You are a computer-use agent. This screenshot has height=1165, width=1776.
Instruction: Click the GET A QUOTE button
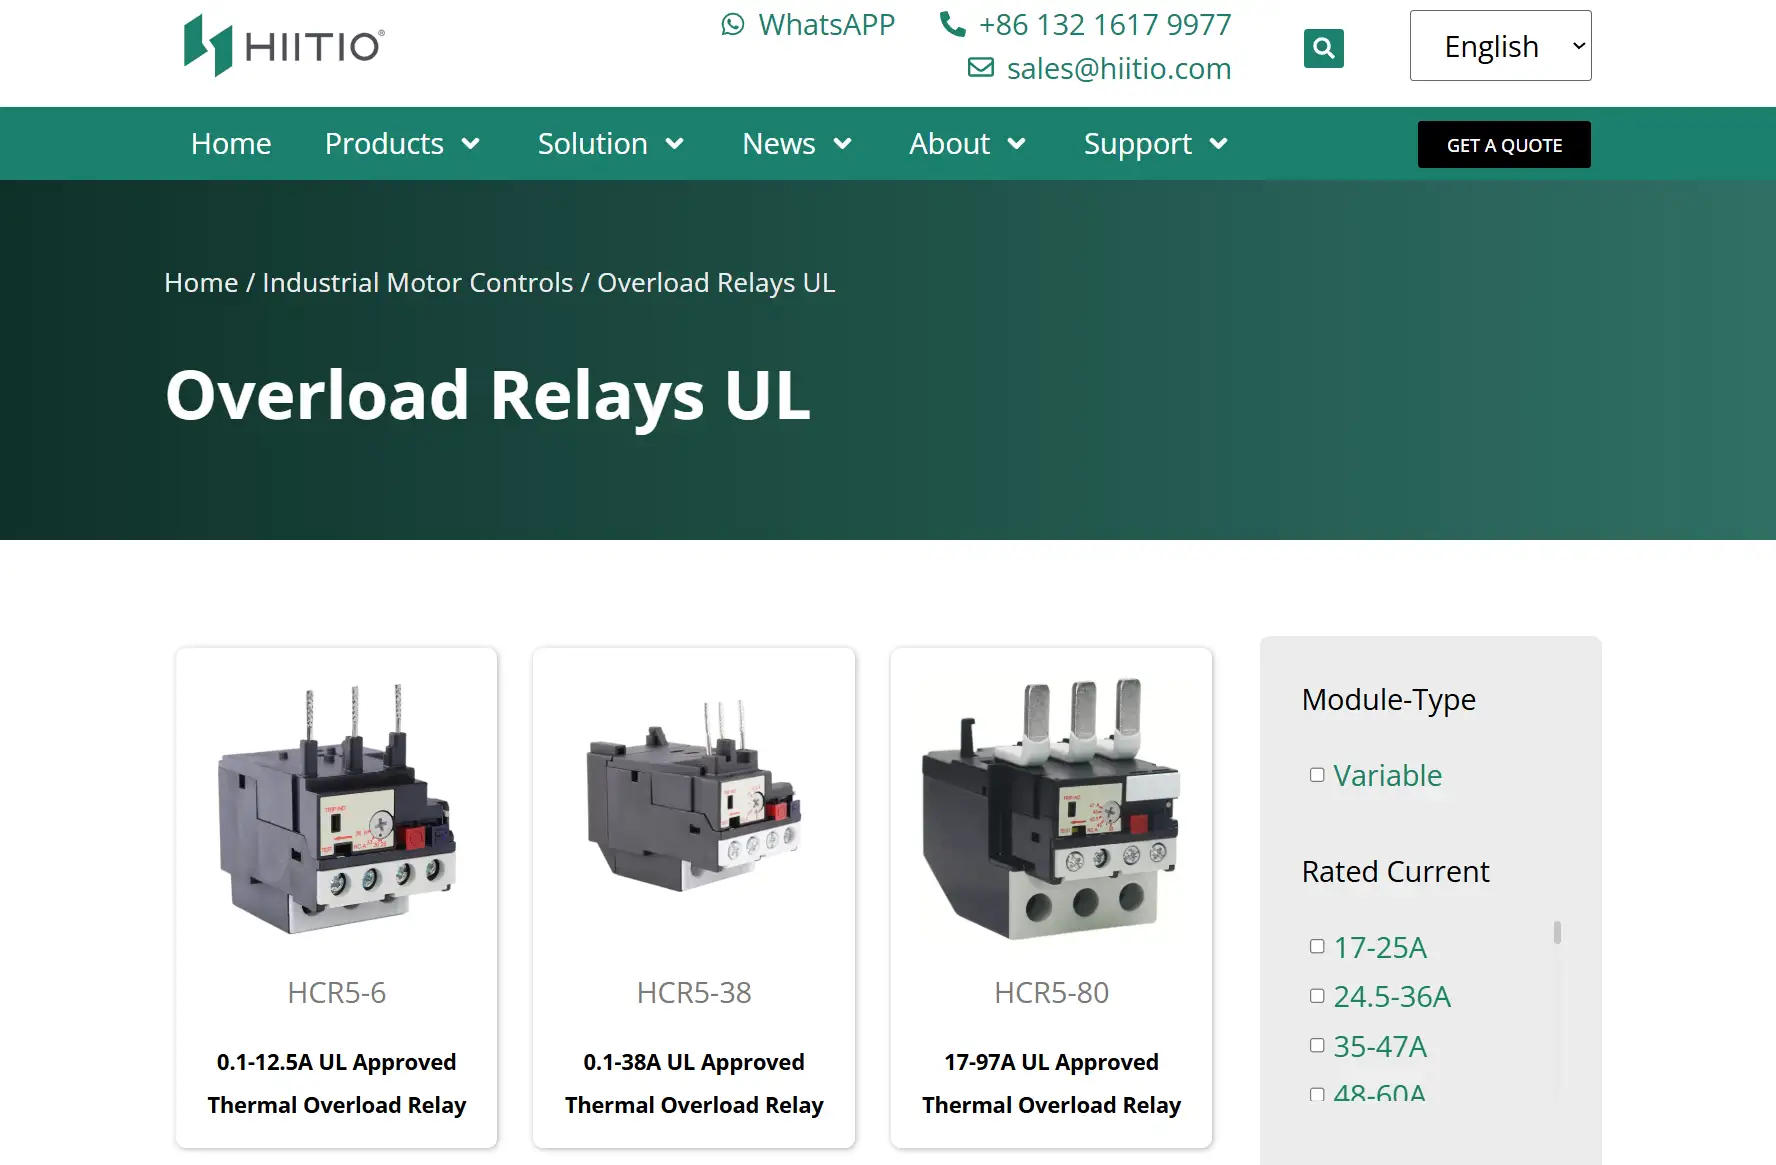click(x=1504, y=145)
